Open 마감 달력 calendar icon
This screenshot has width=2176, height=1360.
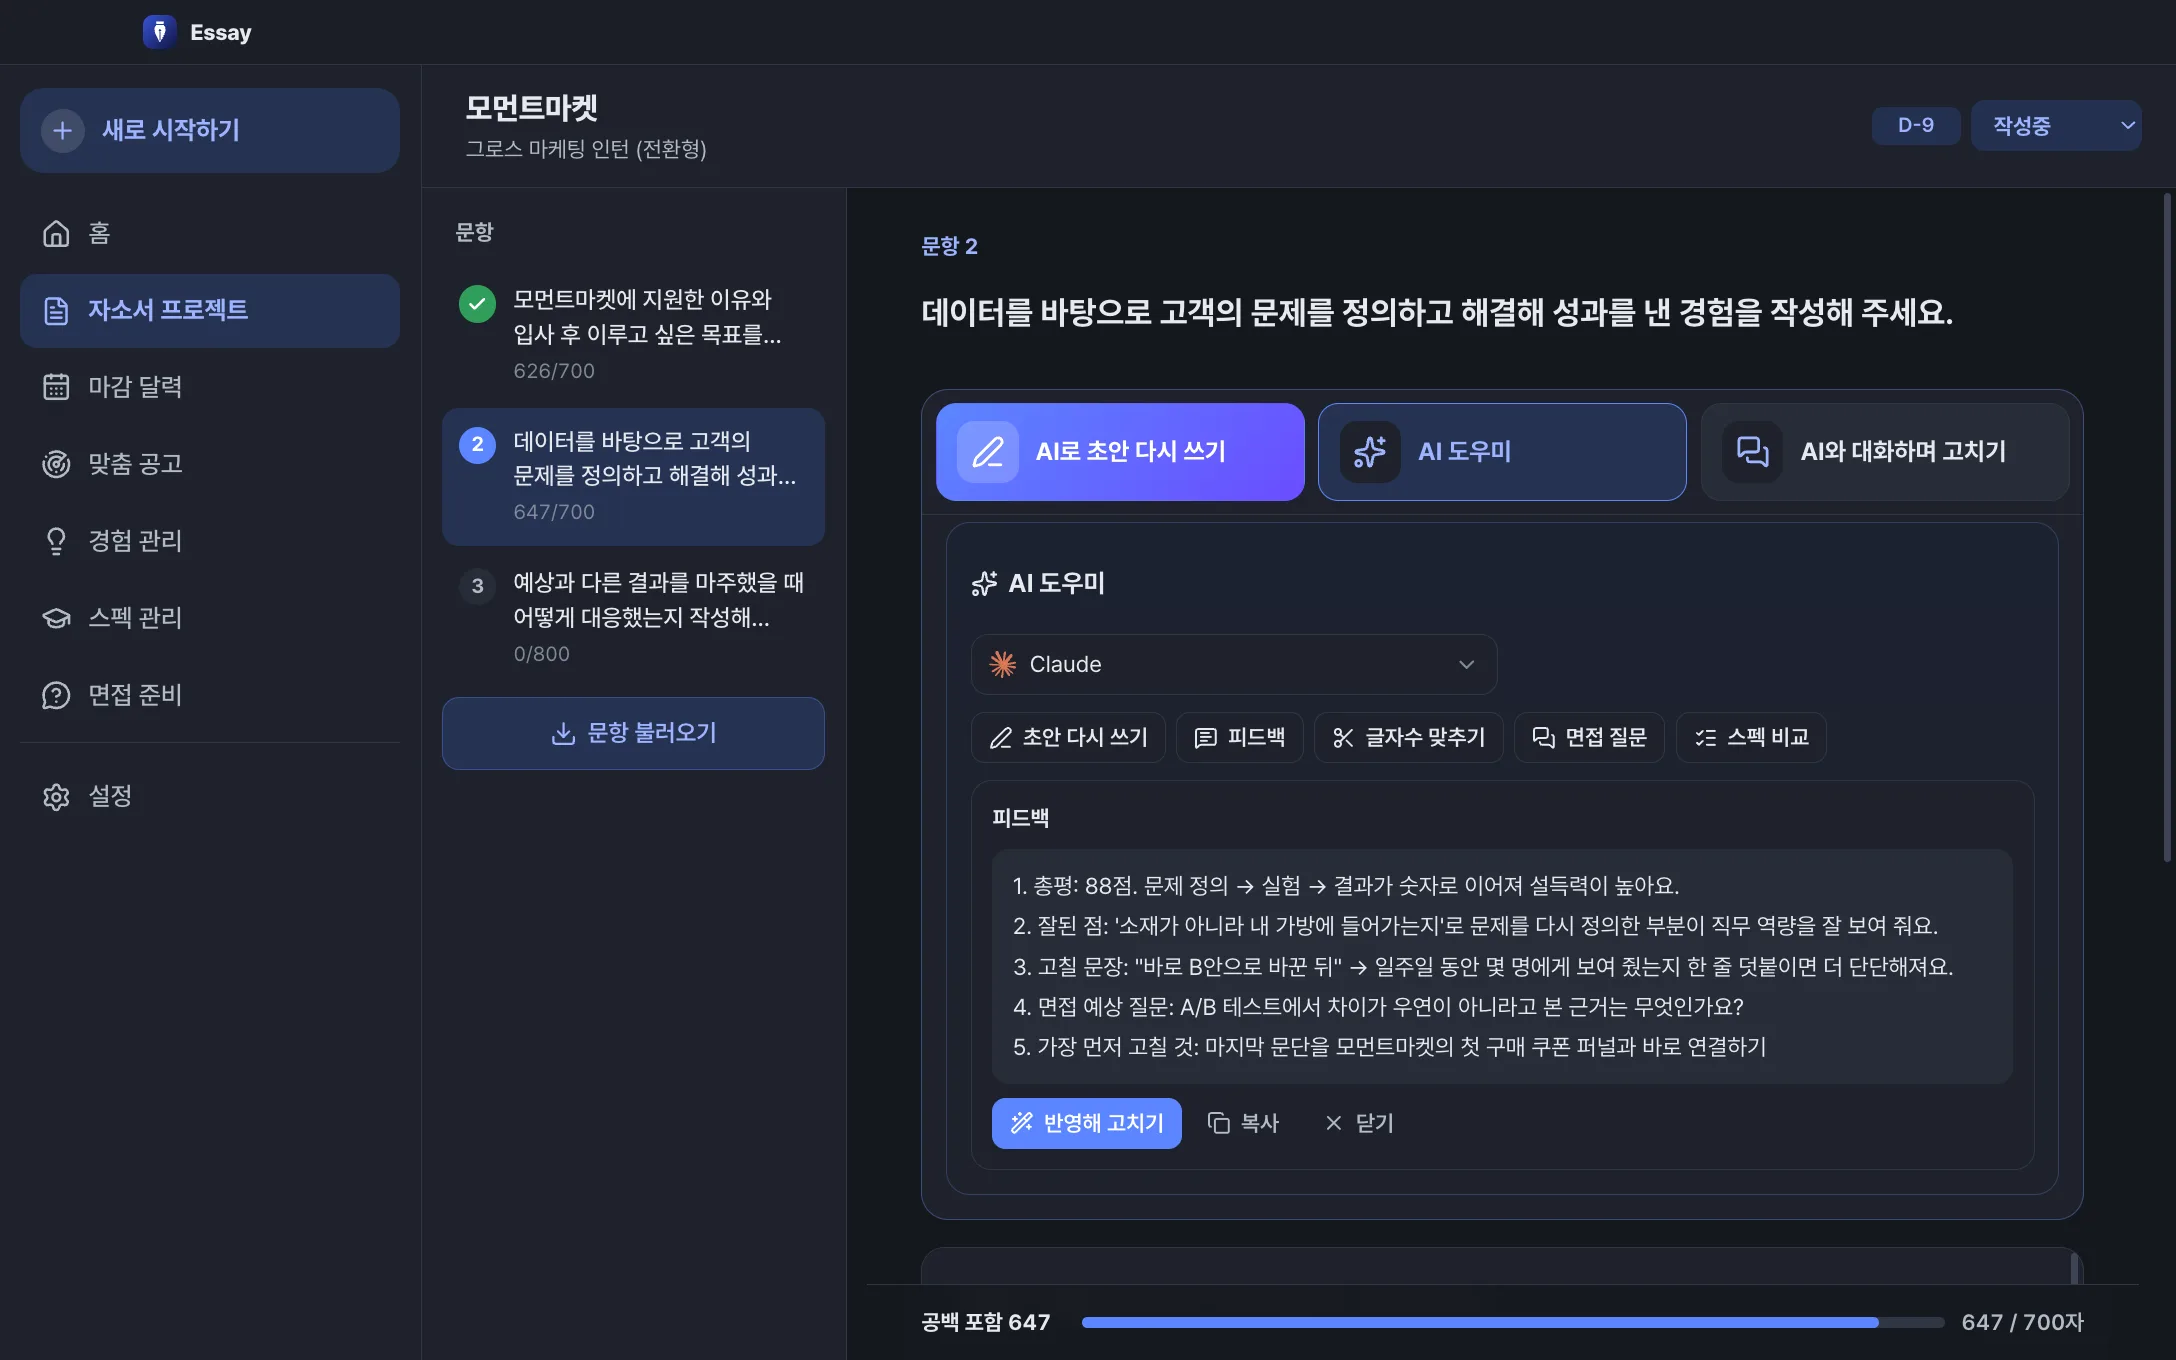(x=56, y=387)
